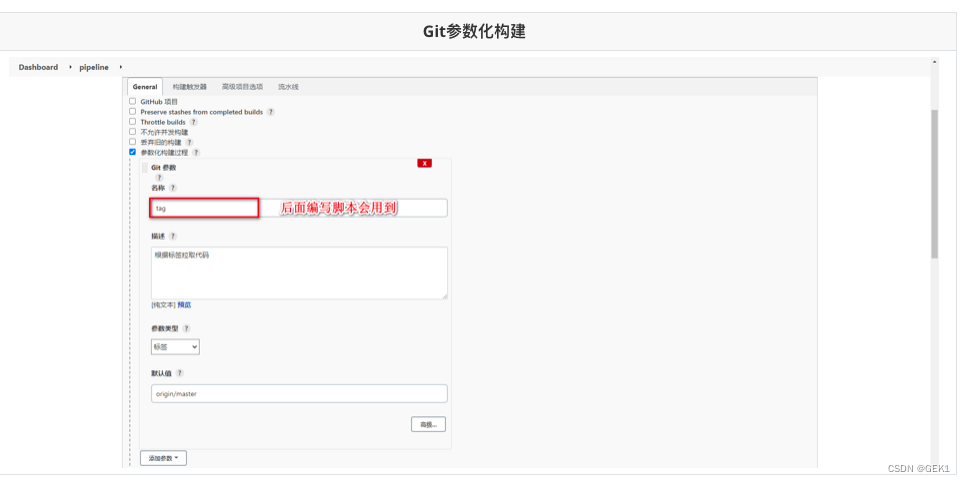
Task: Click the 预览 preview link
Action: (x=184, y=305)
